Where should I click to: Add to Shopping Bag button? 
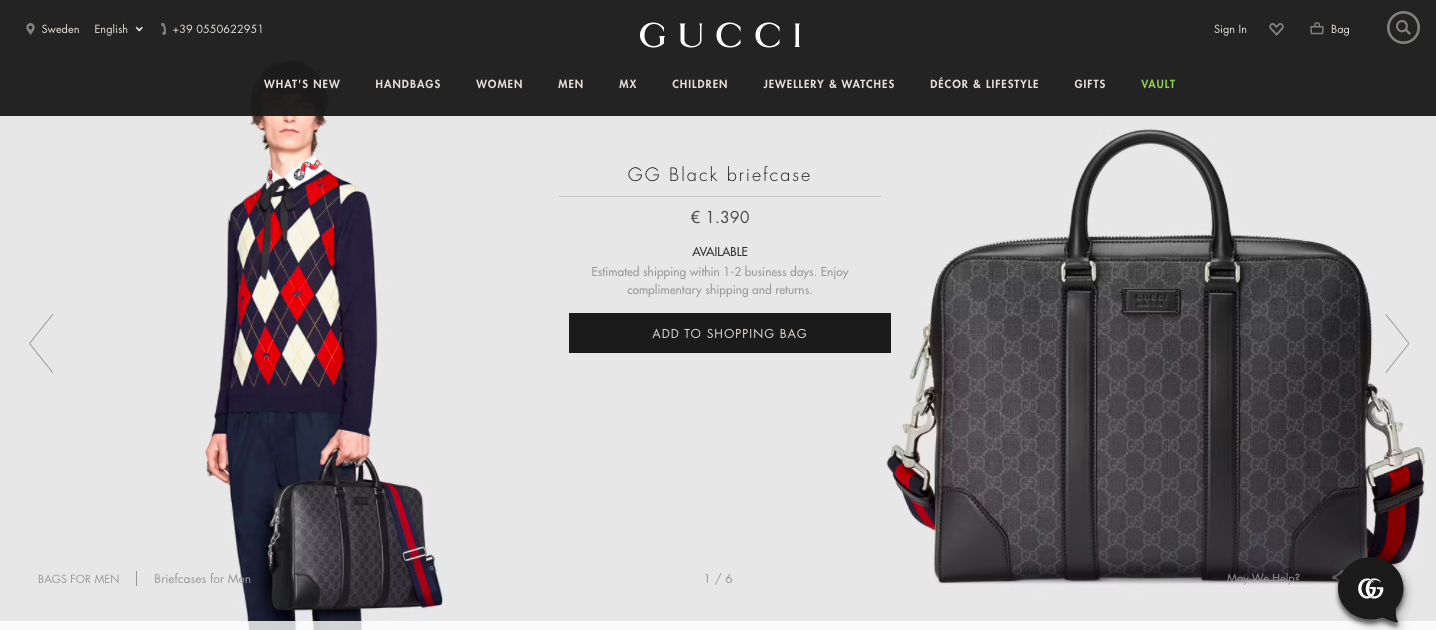pyautogui.click(x=730, y=333)
